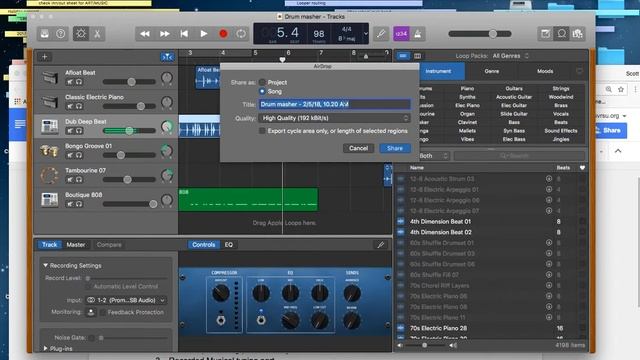Mute the Afloat Beat track
This screenshot has width=640, height=360.
[x=70, y=82]
